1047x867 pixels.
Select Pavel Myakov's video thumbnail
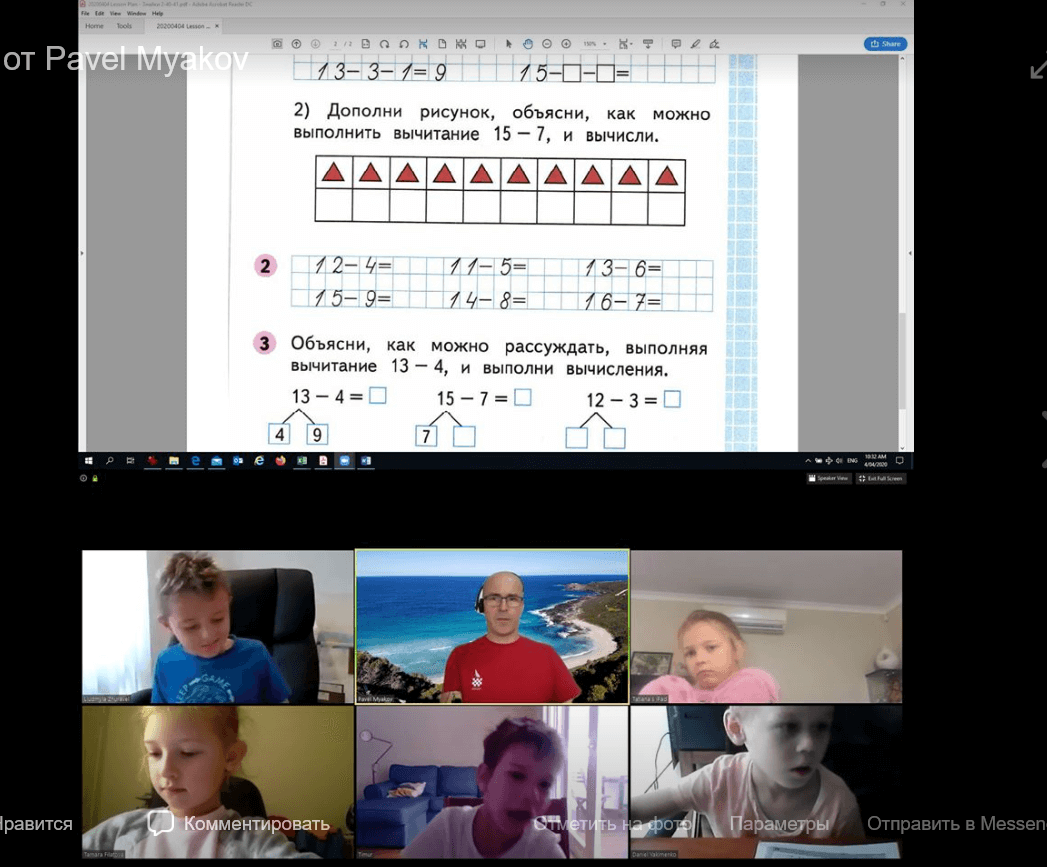492,626
